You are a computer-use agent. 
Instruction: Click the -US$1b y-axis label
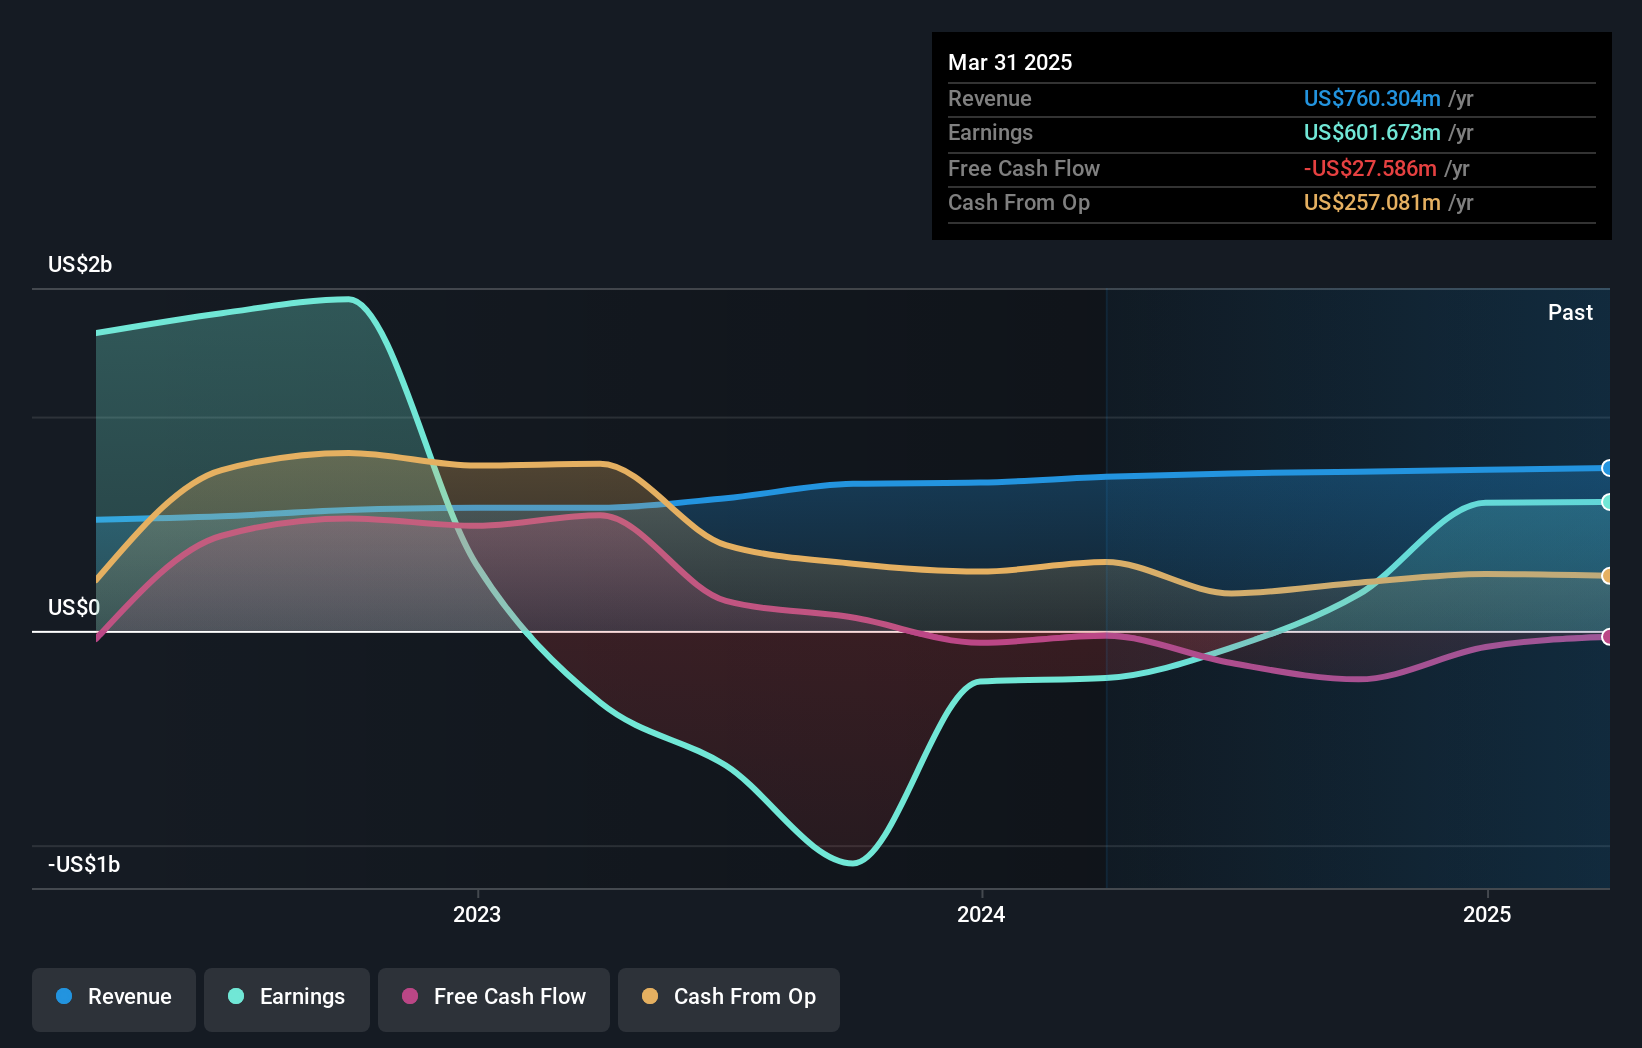click(x=84, y=864)
